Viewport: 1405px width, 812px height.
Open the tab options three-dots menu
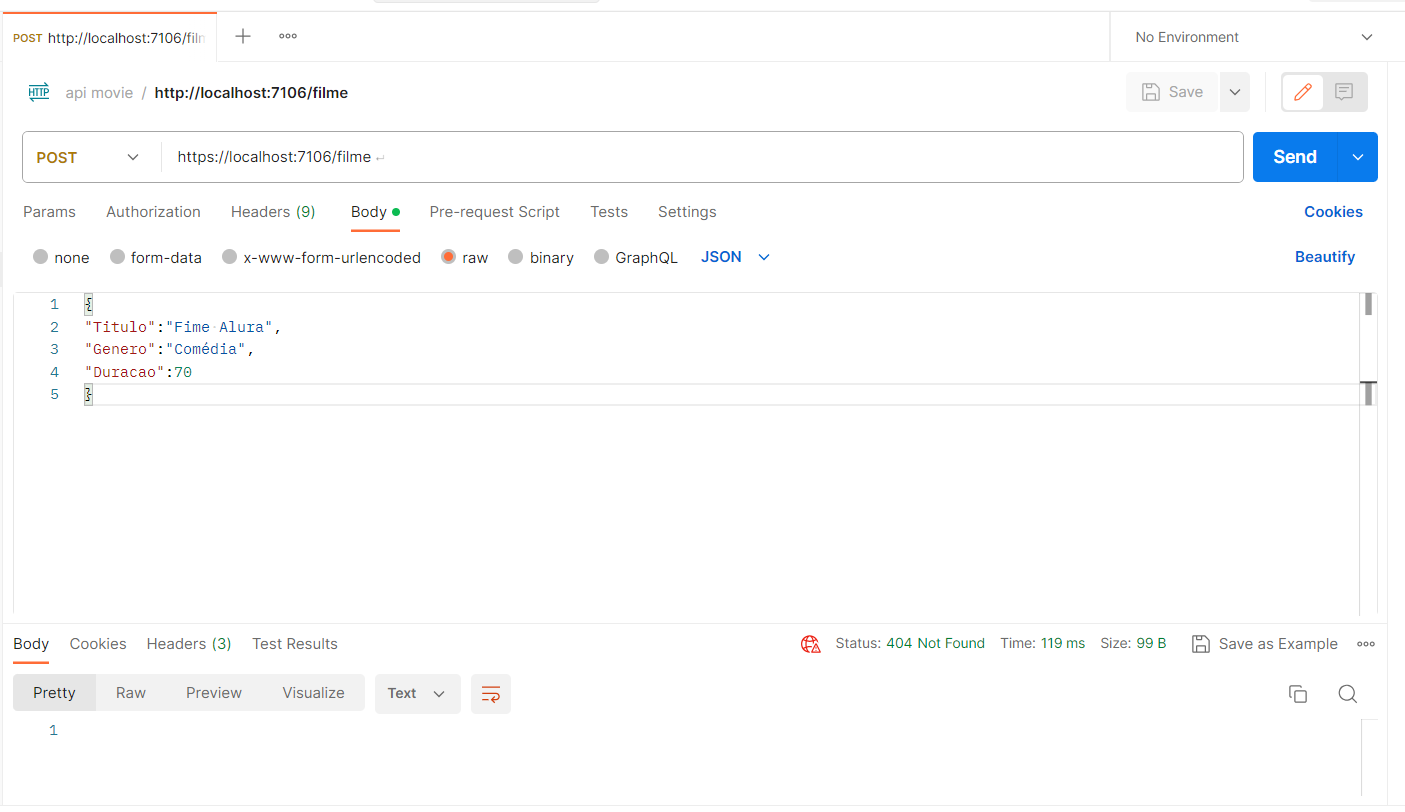coord(288,37)
